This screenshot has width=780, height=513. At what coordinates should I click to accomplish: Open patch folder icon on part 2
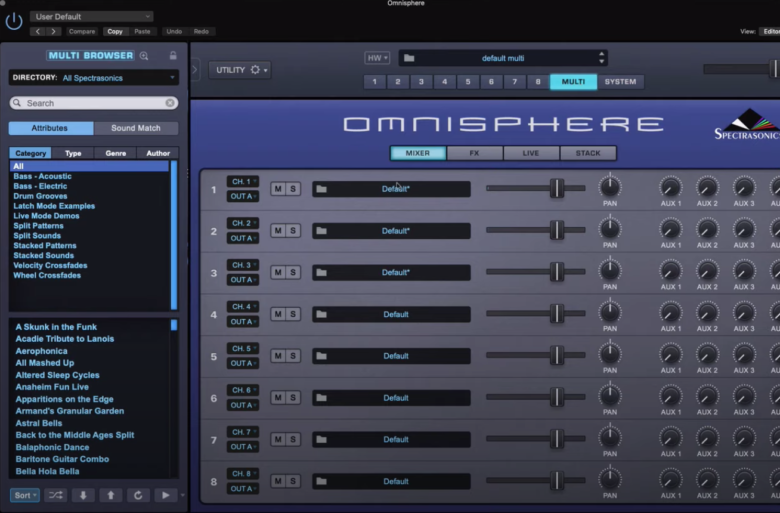(321, 231)
